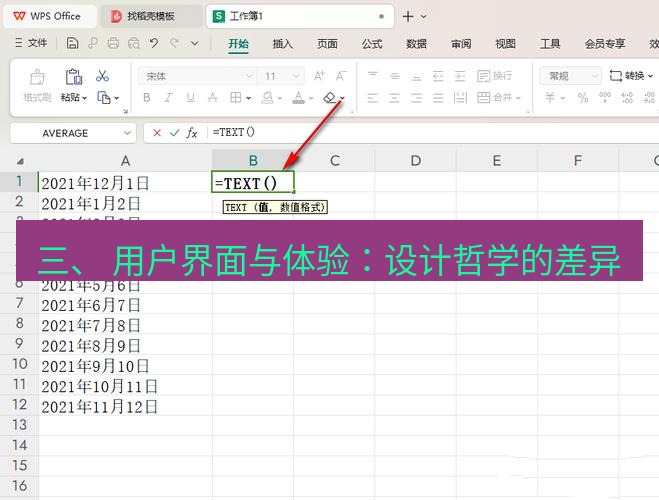Click the Percent style icon

click(x=583, y=97)
